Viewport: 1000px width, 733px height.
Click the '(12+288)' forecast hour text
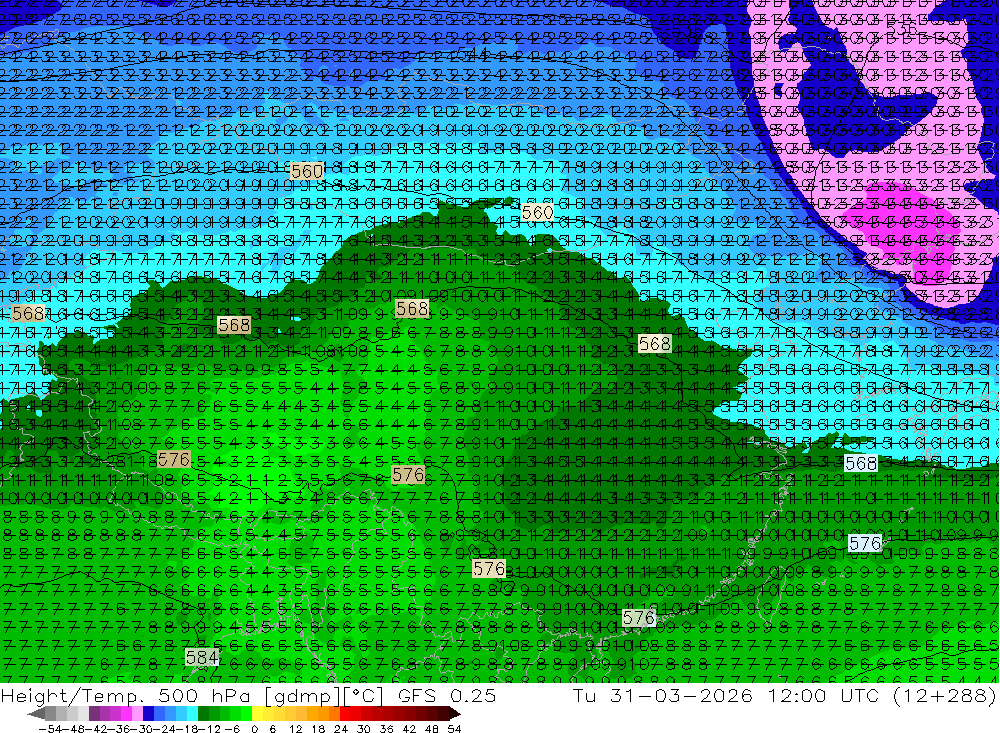pos(944,695)
